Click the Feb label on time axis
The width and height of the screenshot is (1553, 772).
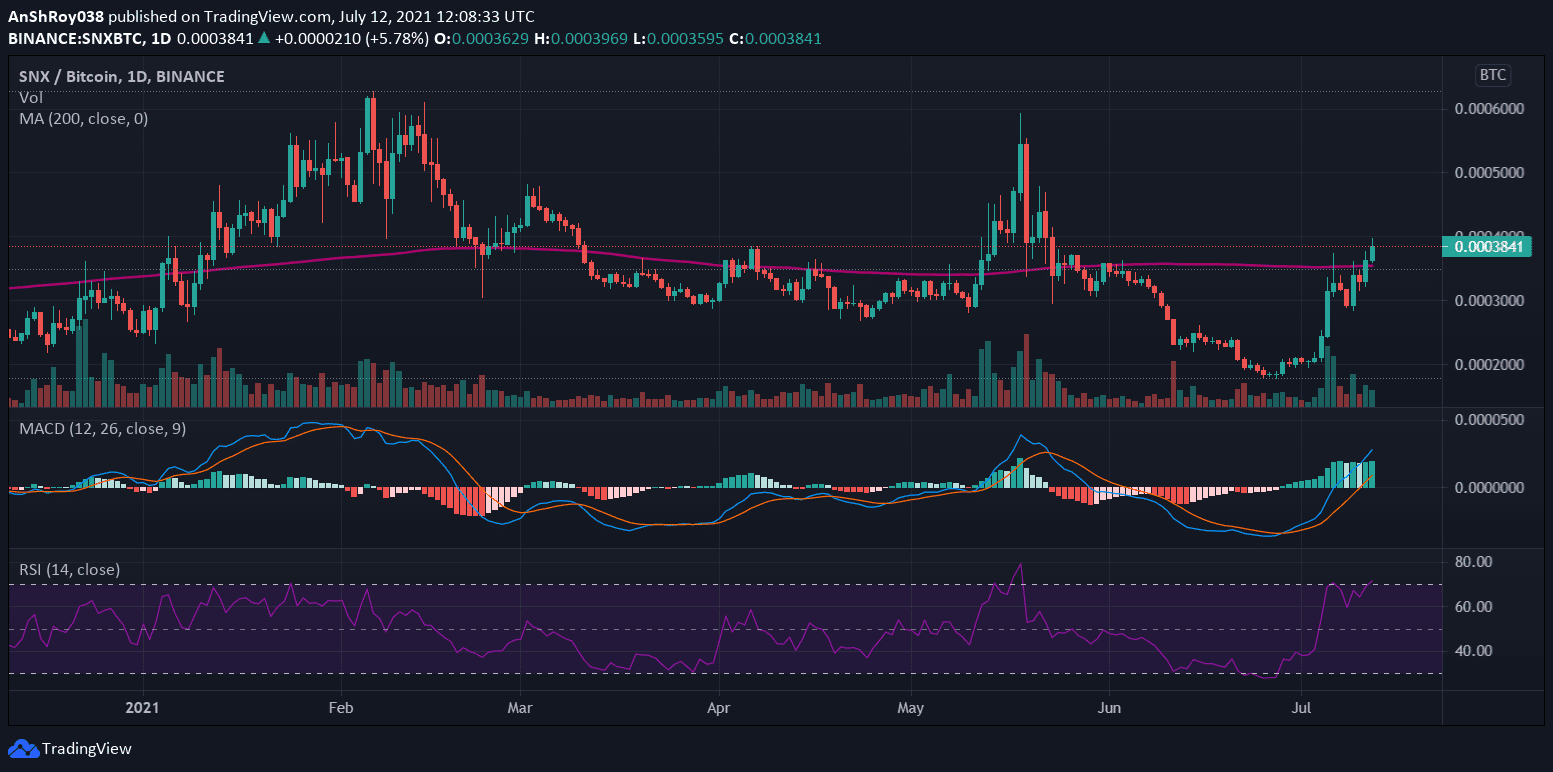(x=341, y=709)
